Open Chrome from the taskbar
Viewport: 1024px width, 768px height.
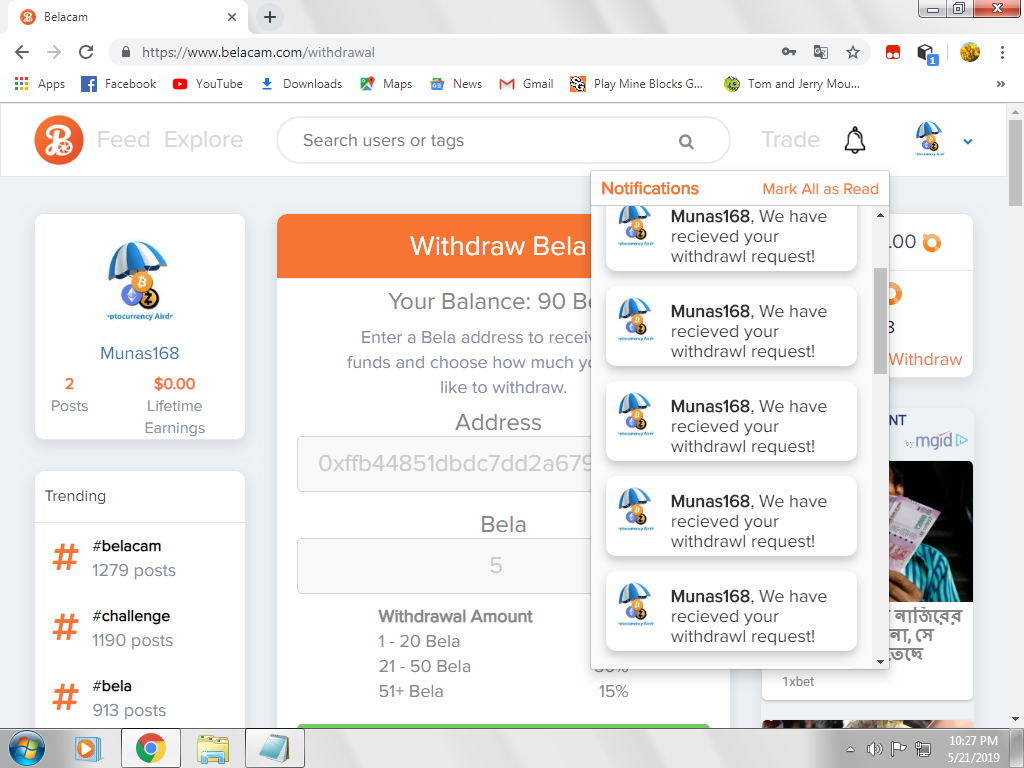[151, 747]
